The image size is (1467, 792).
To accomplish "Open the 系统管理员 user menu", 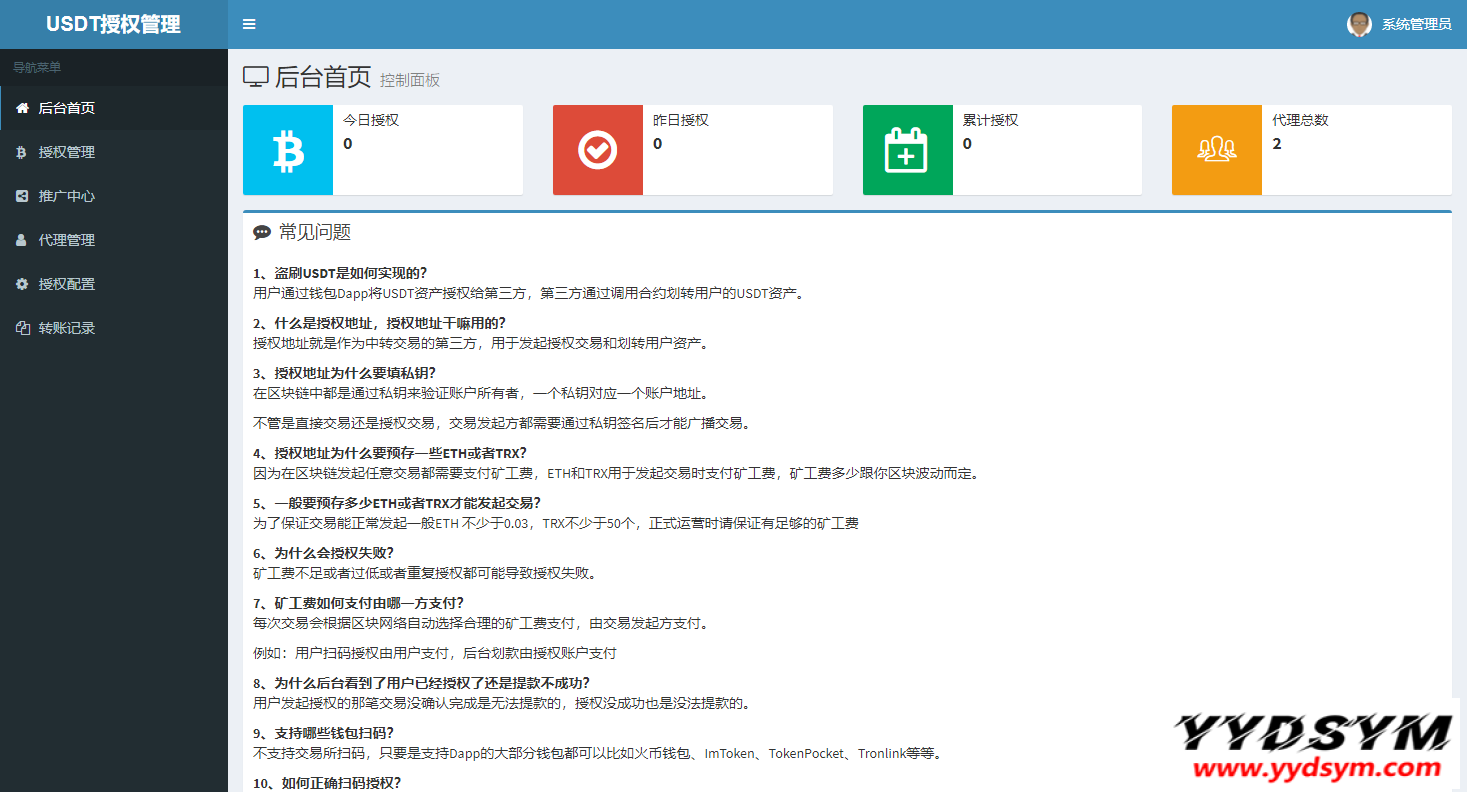I will coord(1416,24).
